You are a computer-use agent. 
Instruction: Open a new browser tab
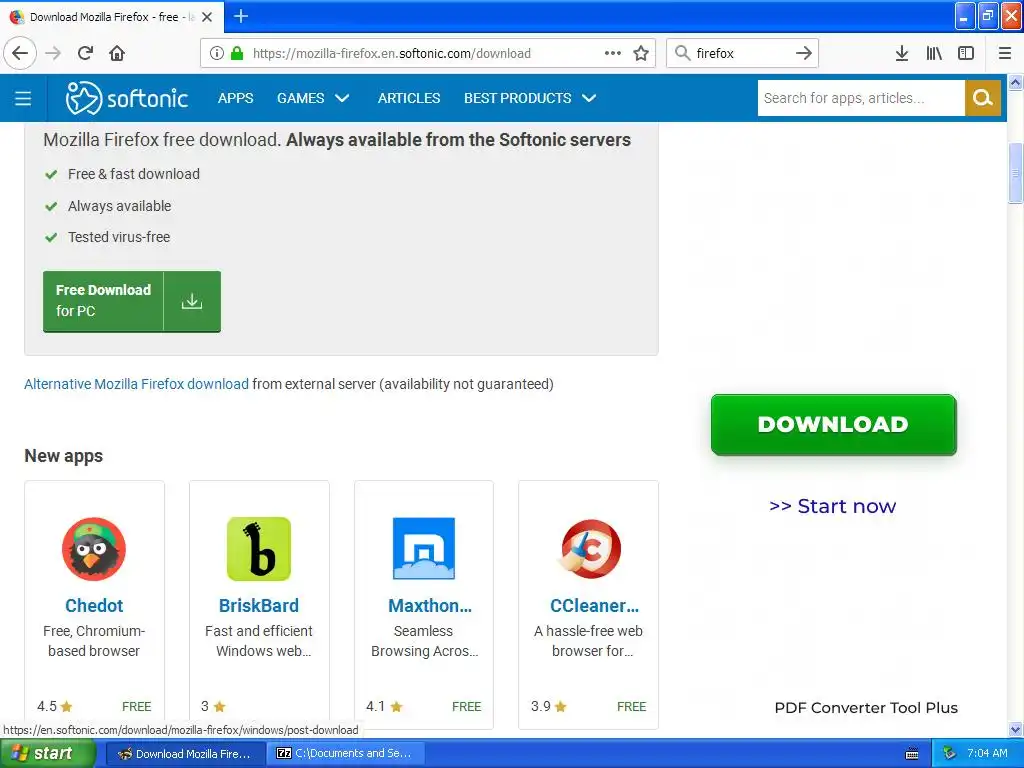[x=241, y=16]
